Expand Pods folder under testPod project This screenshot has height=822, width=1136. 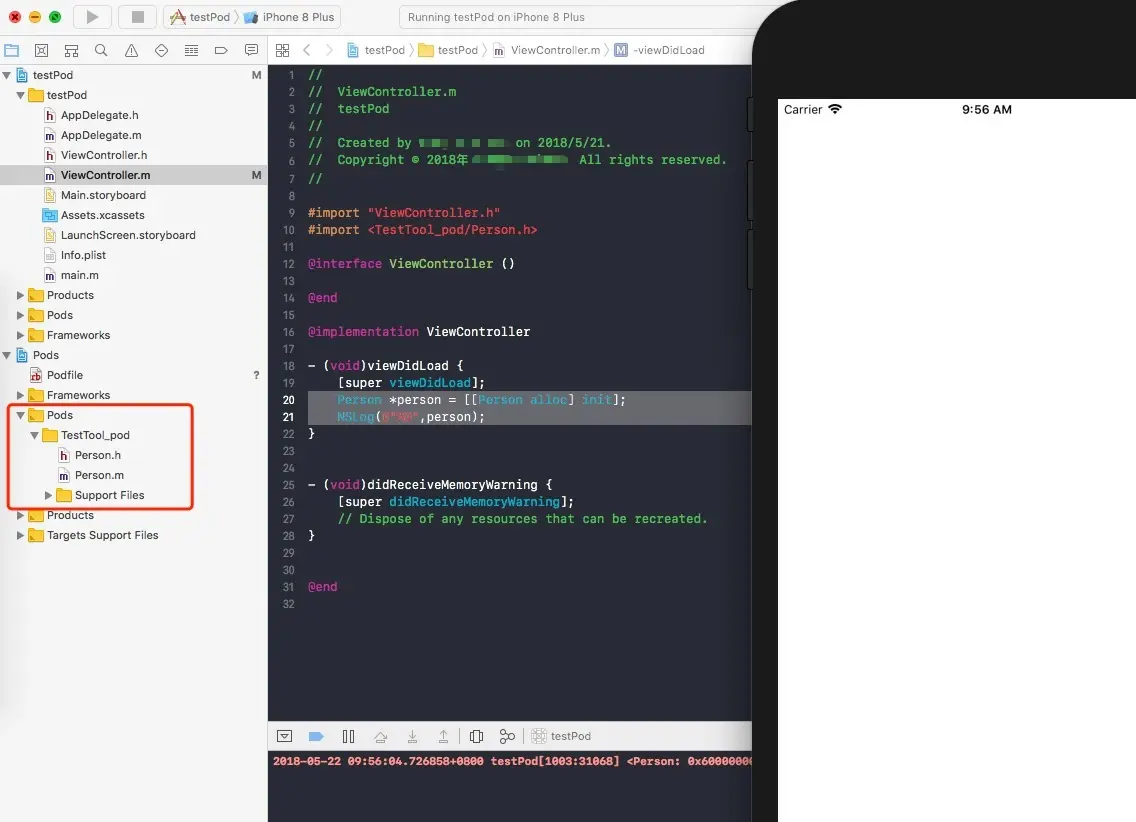pyautogui.click(x=20, y=315)
